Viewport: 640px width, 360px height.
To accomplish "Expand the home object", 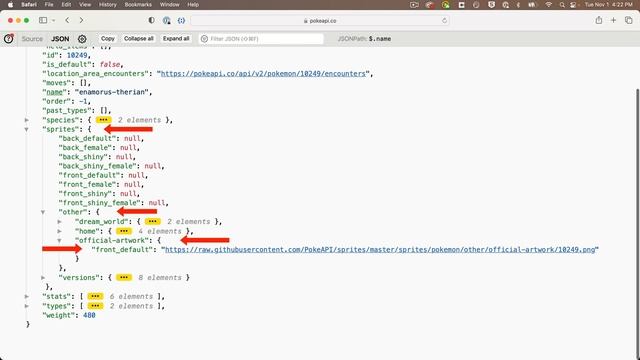I will [59, 231].
